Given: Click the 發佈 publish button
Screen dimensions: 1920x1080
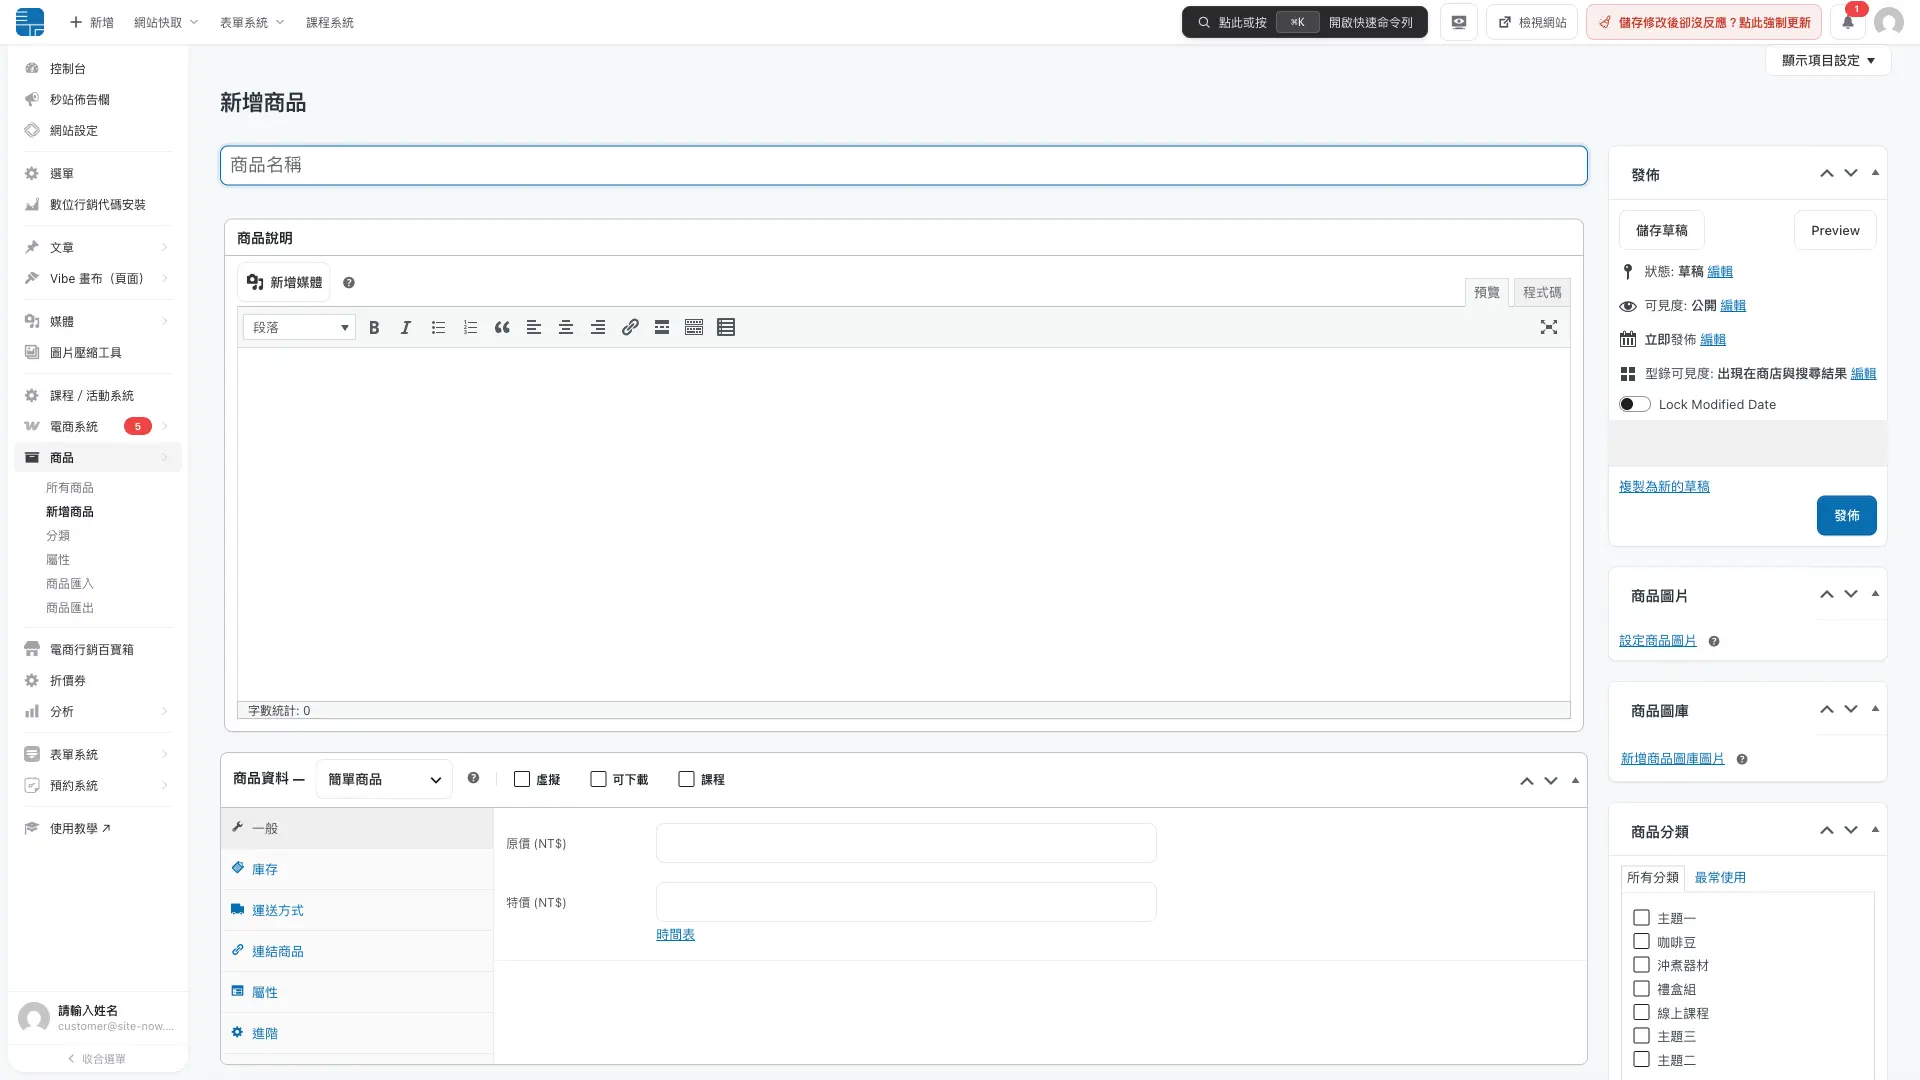Looking at the screenshot, I should (x=1846, y=515).
